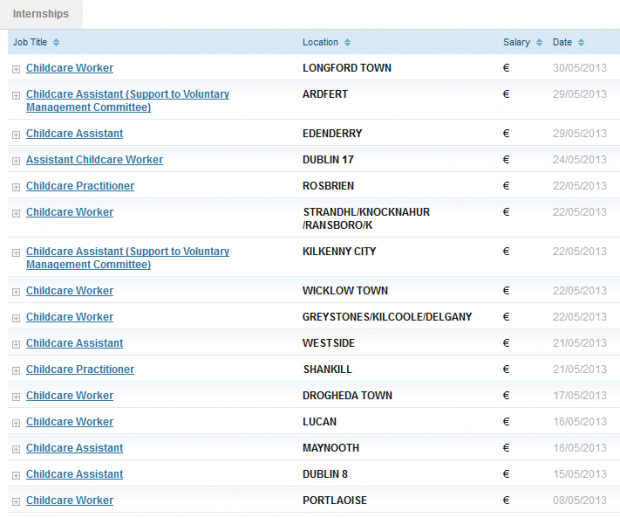Expand the Portlaoise Childcare Worker row
The height and width of the screenshot is (518, 620).
coord(16,502)
